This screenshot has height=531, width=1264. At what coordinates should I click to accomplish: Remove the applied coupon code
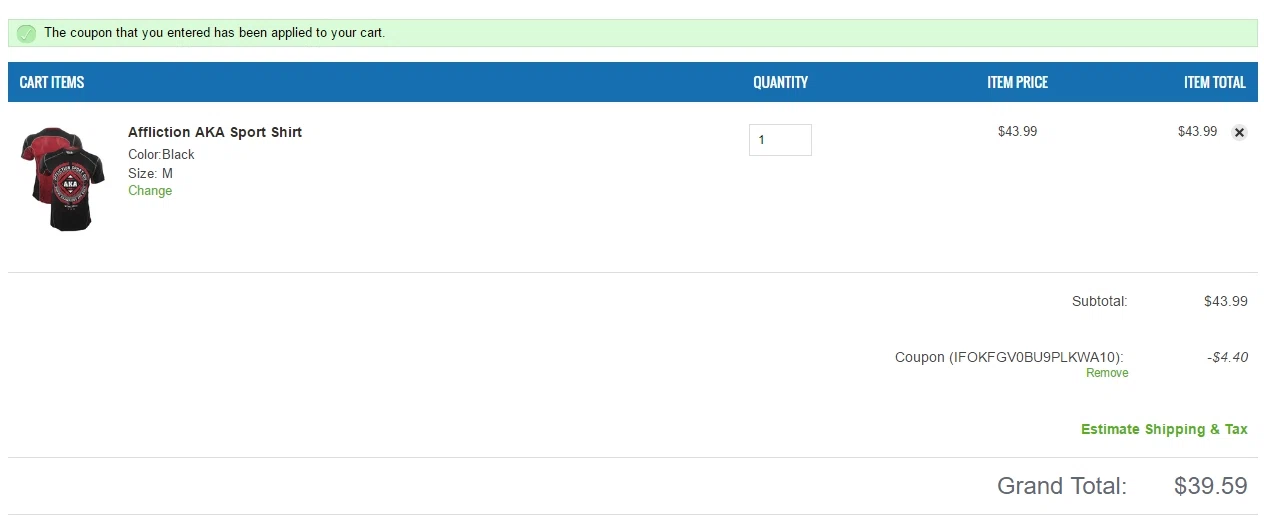click(x=1107, y=373)
